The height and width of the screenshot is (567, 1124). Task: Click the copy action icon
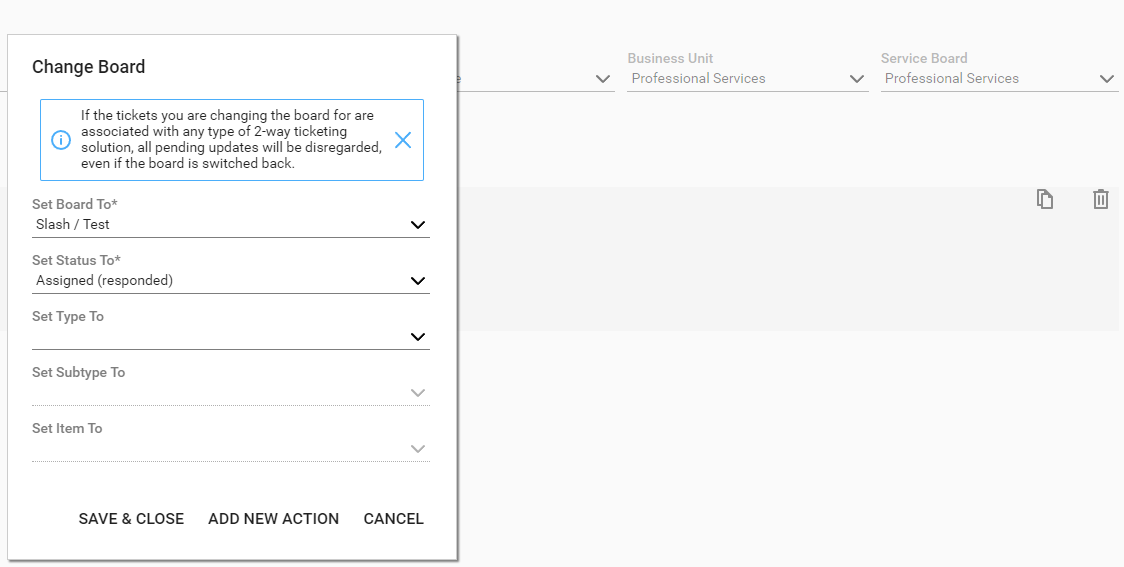pos(1045,199)
